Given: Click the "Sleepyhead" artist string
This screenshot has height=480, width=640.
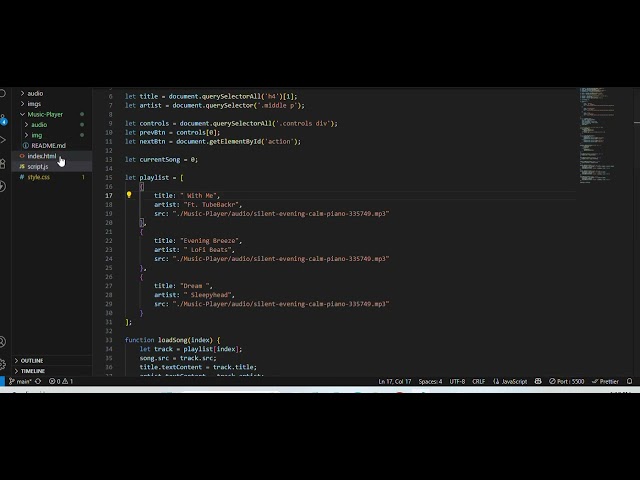Looking at the screenshot, I should coord(209,295).
